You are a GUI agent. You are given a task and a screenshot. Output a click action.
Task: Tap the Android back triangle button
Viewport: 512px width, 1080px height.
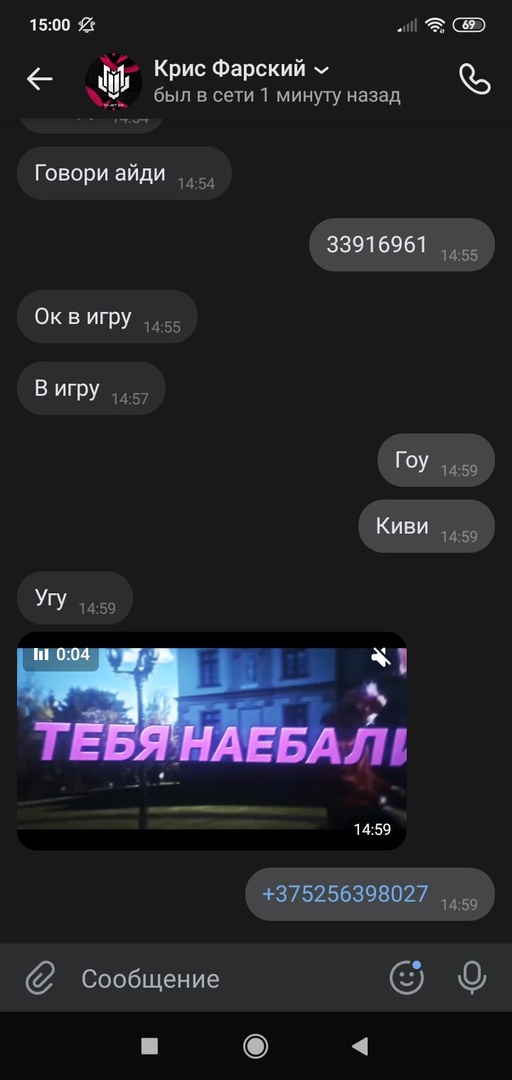click(360, 1046)
